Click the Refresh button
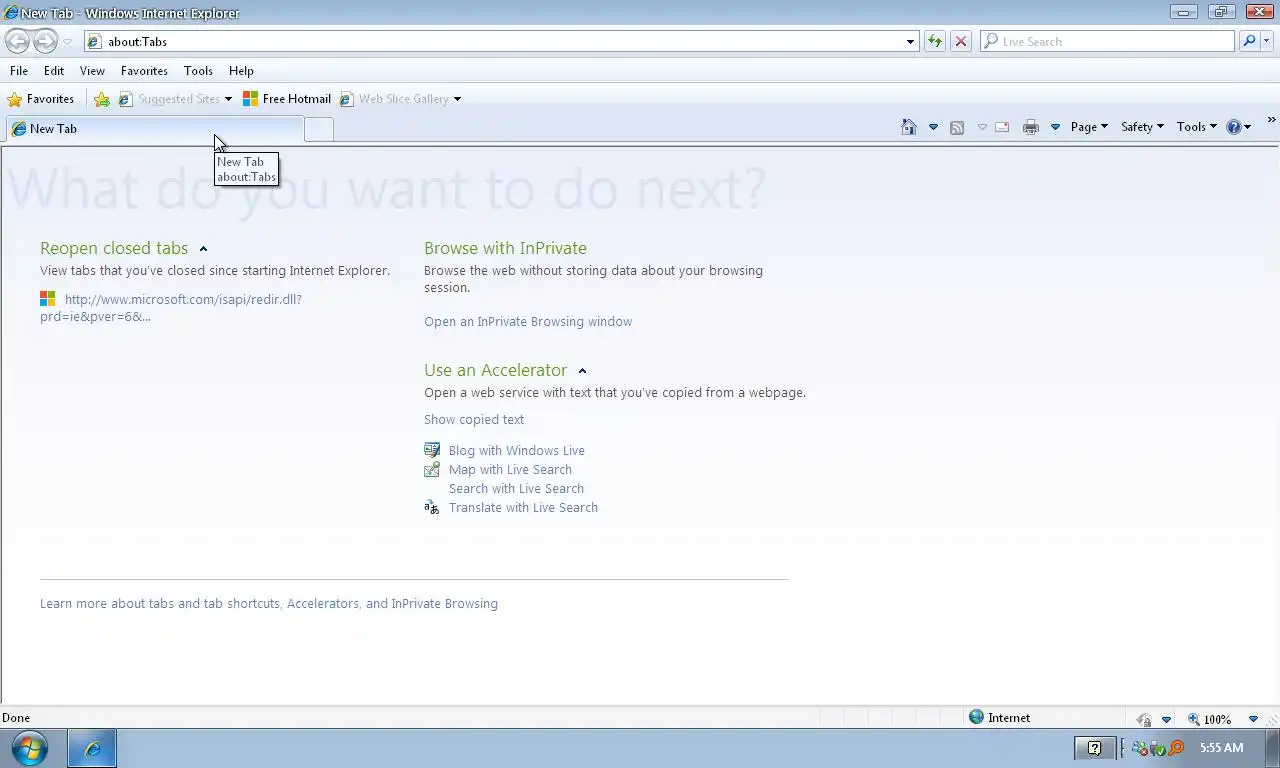The height and width of the screenshot is (768, 1280). tap(934, 41)
